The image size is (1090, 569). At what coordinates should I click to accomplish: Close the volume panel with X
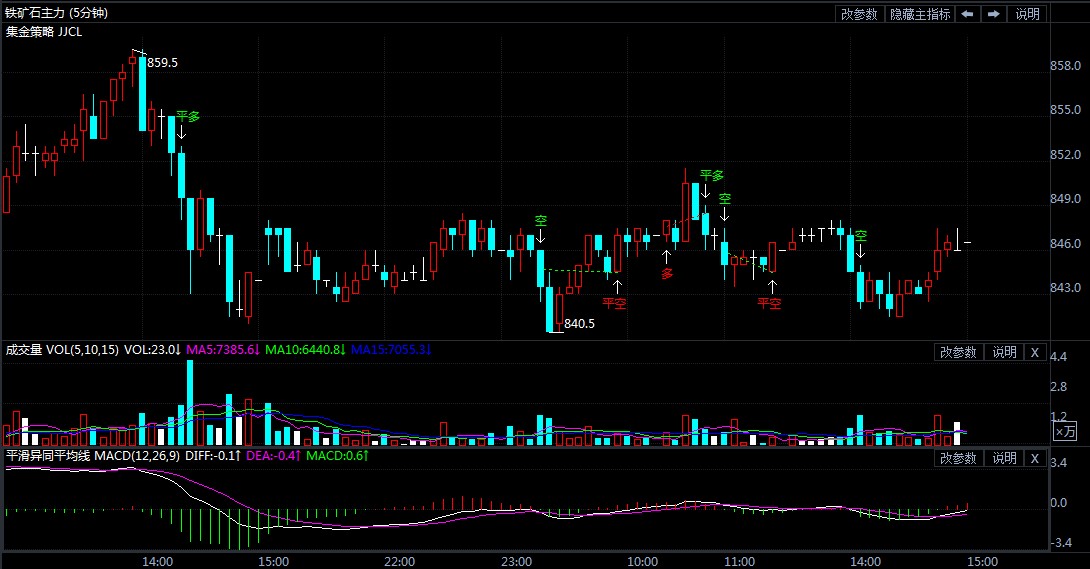(1034, 352)
